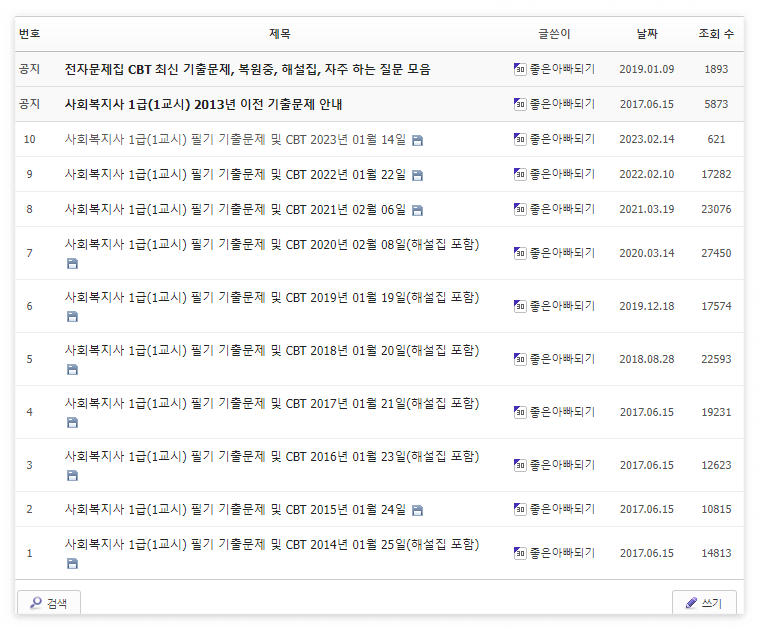Click the view count 12623
The image size is (759, 629).
click(716, 465)
